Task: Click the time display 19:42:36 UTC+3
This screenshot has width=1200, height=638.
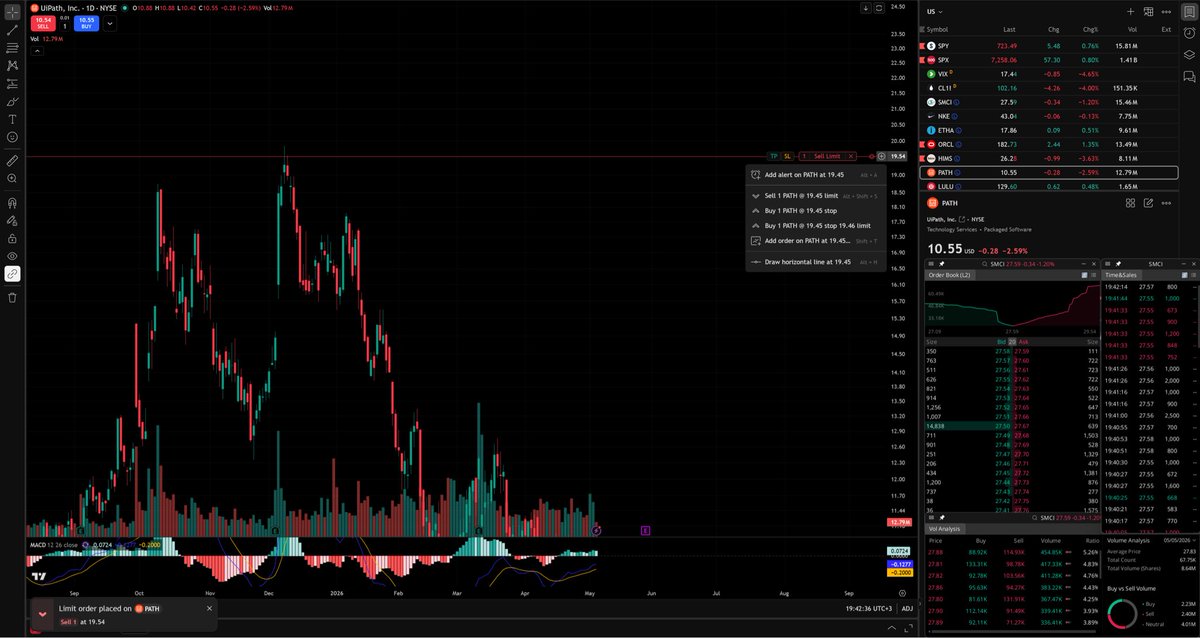Action: coord(868,607)
